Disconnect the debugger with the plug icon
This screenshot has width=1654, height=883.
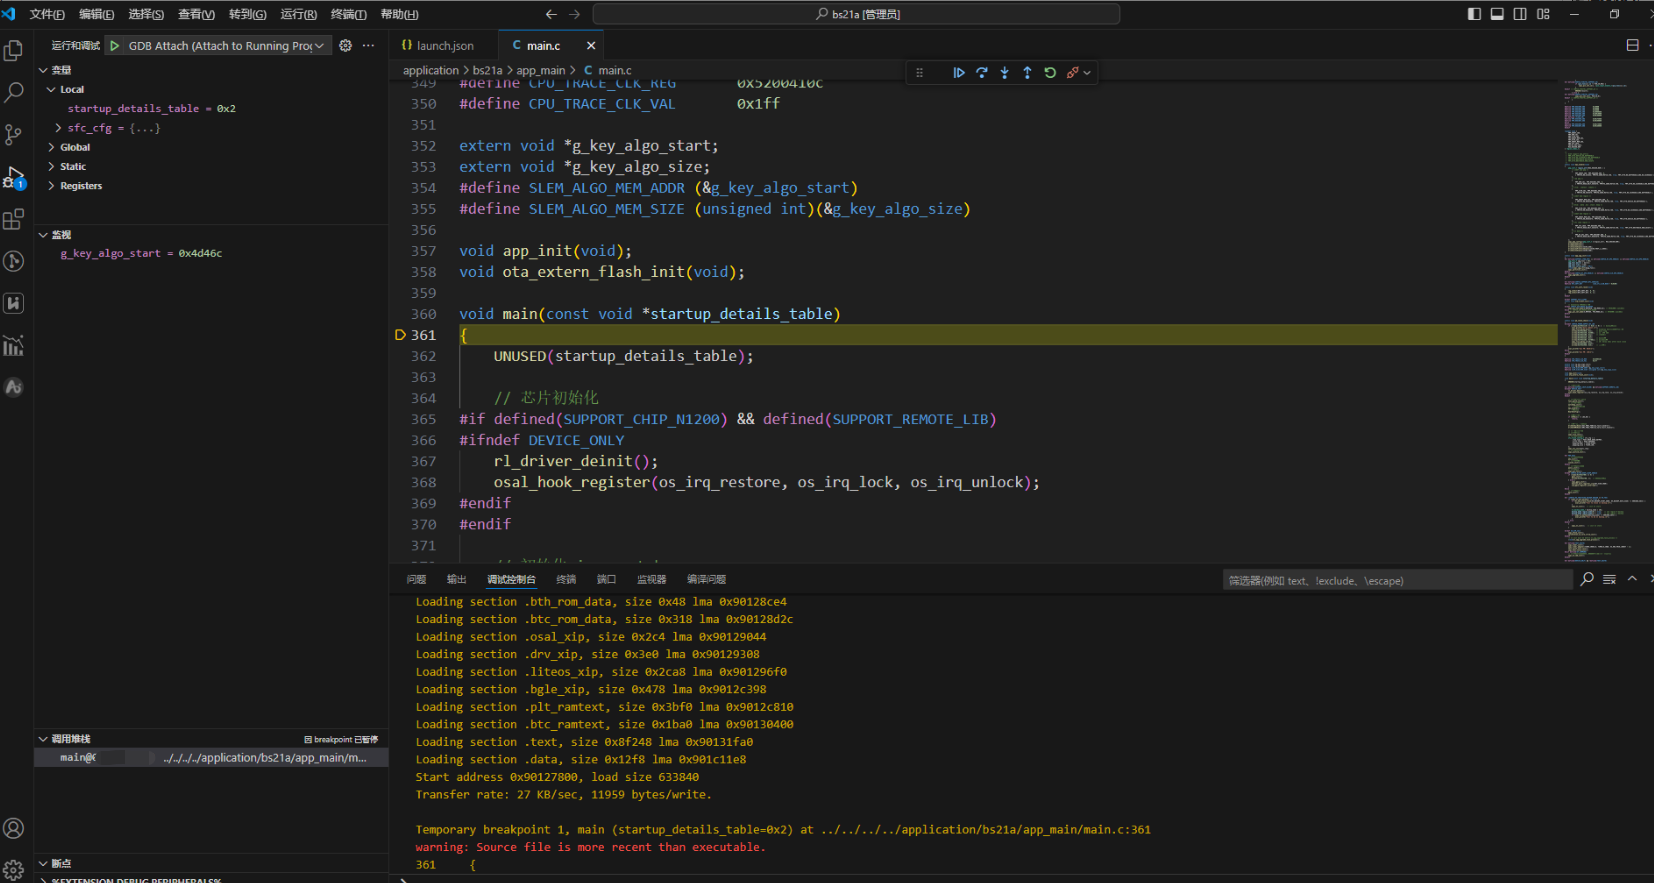pyautogui.click(x=1072, y=73)
